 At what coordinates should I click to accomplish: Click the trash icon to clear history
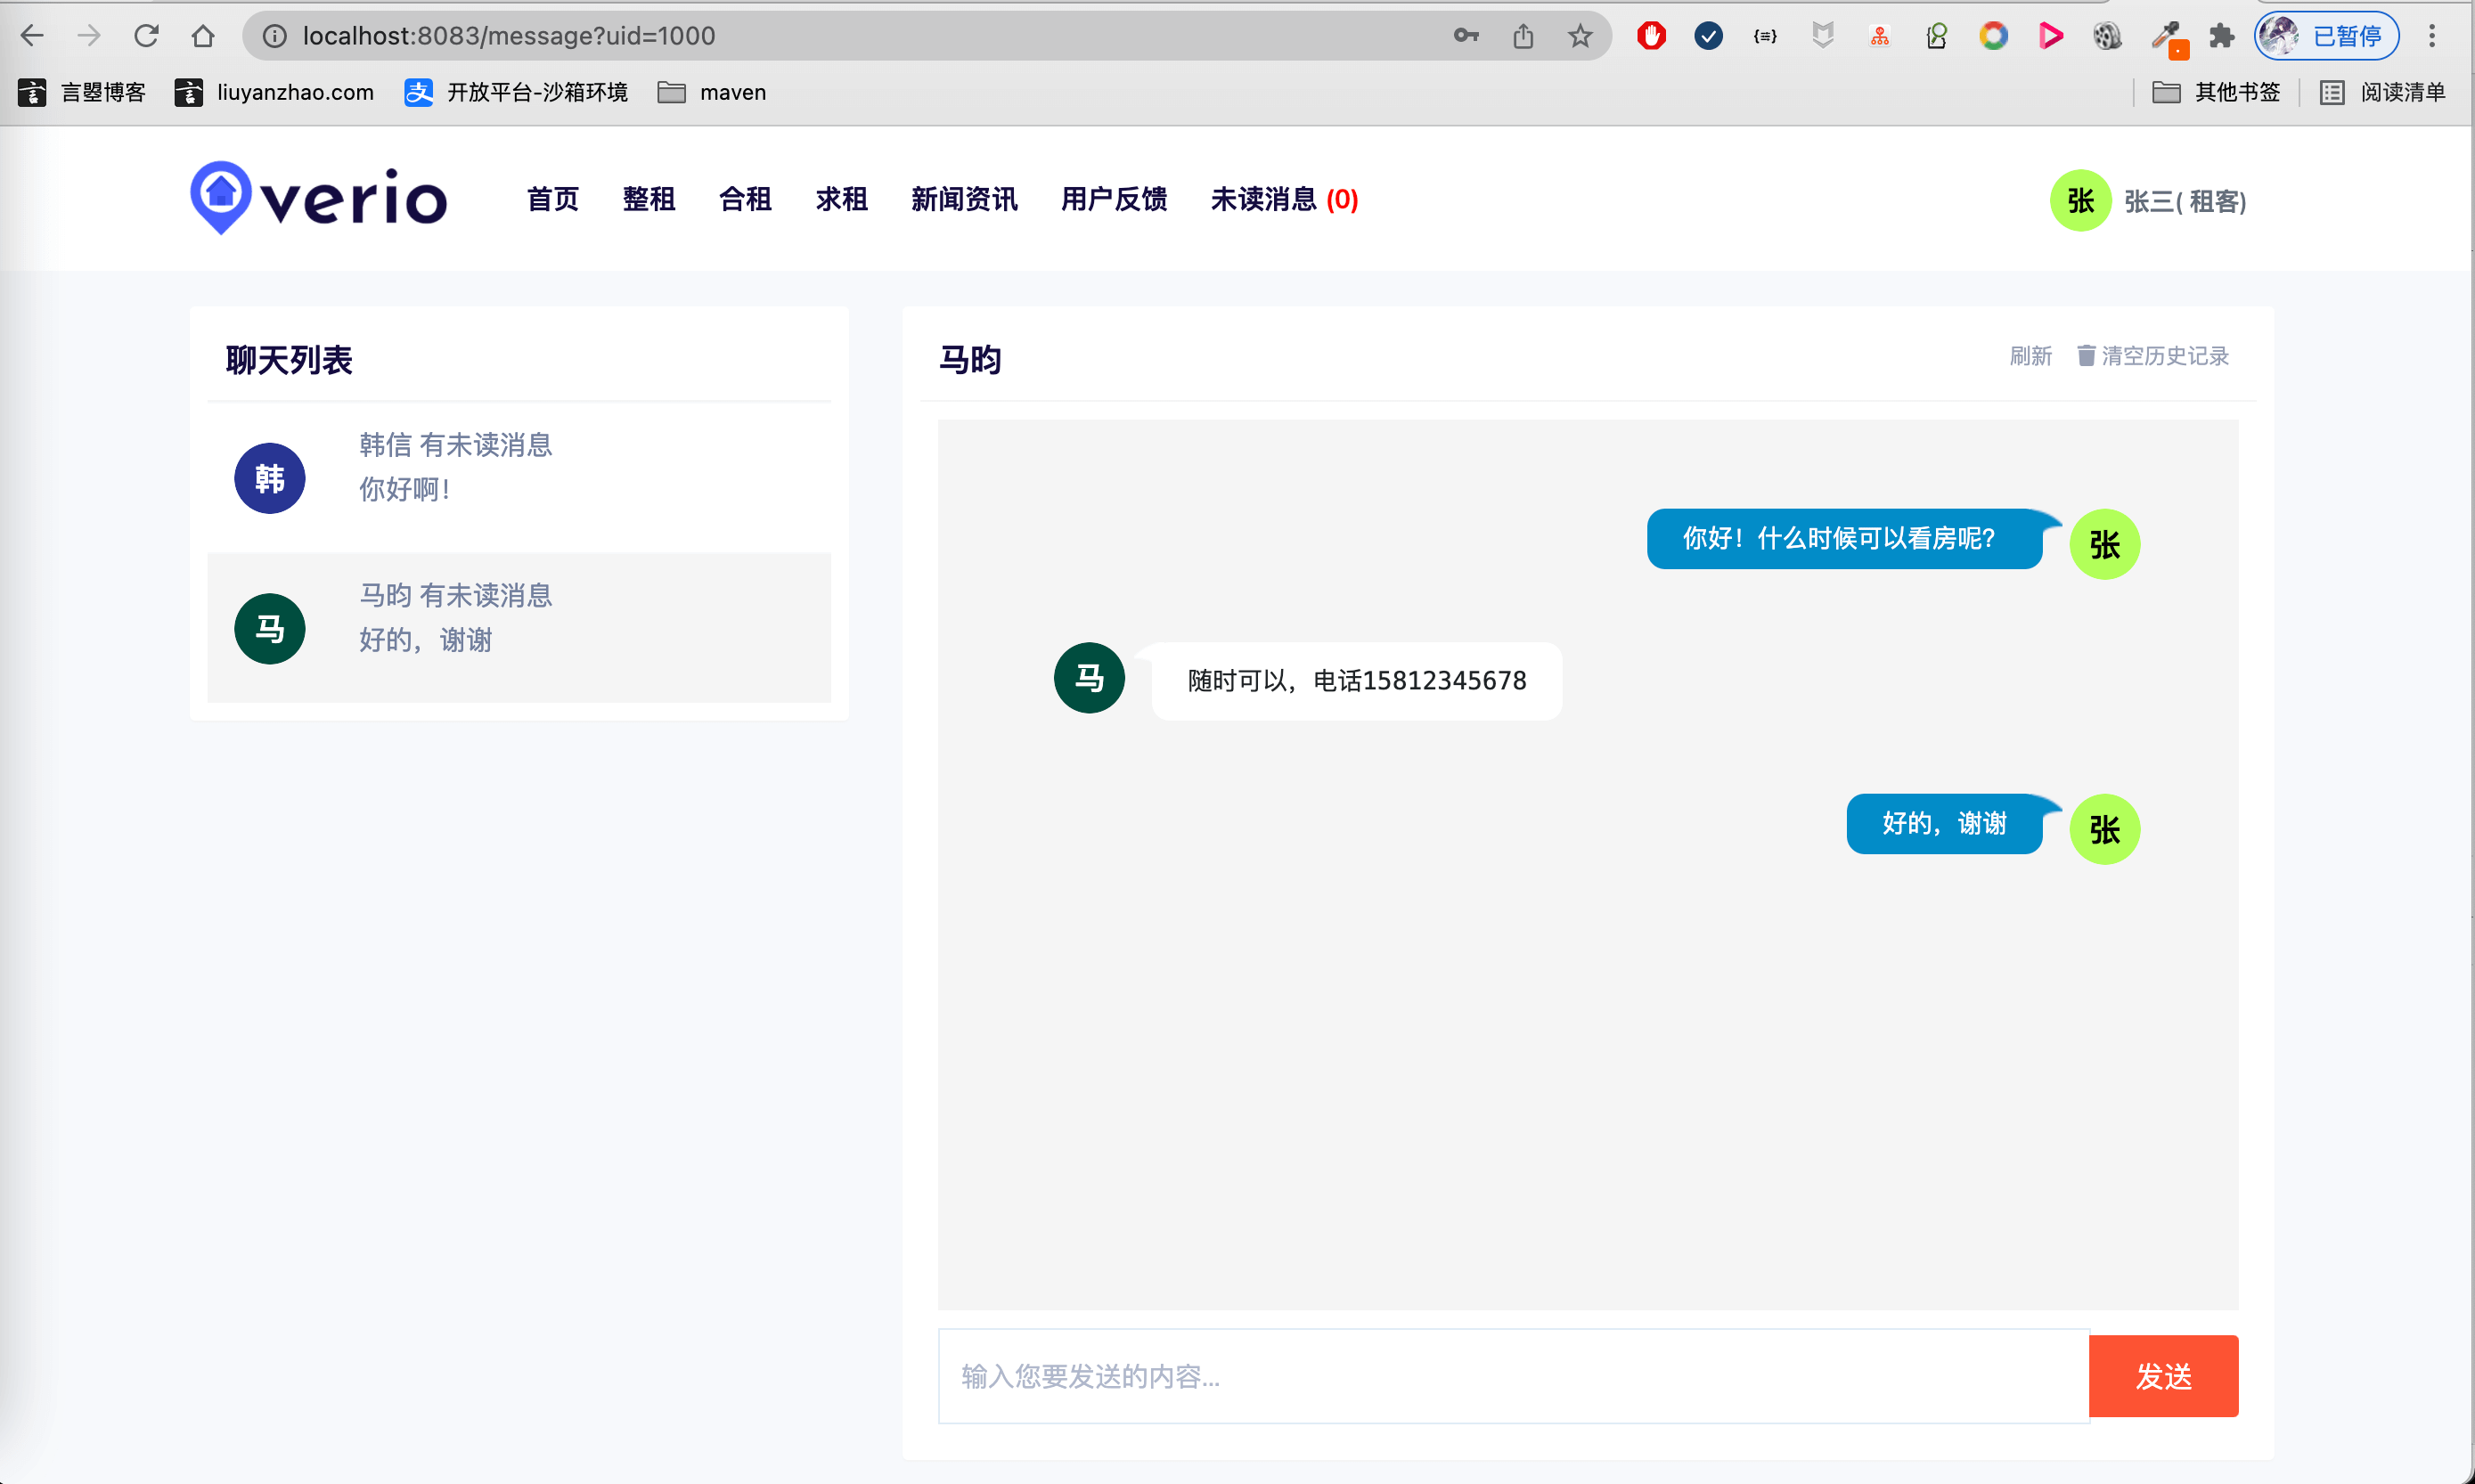[x=2086, y=356]
